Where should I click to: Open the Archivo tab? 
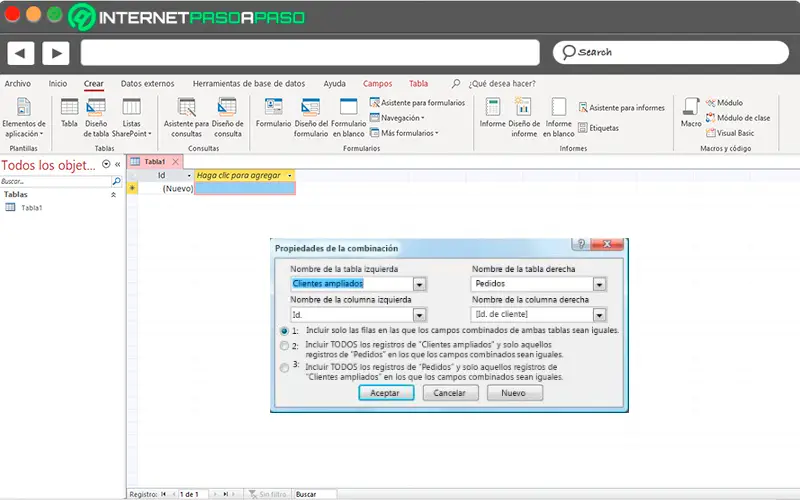[x=17, y=84]
